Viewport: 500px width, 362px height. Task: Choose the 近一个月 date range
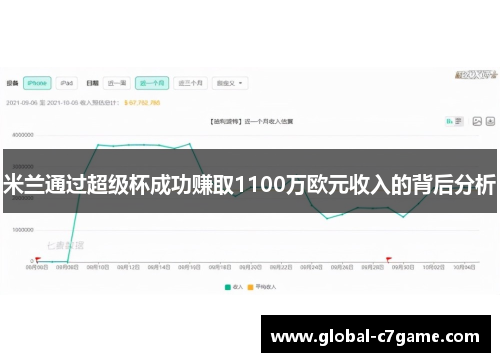pos(152,83)
